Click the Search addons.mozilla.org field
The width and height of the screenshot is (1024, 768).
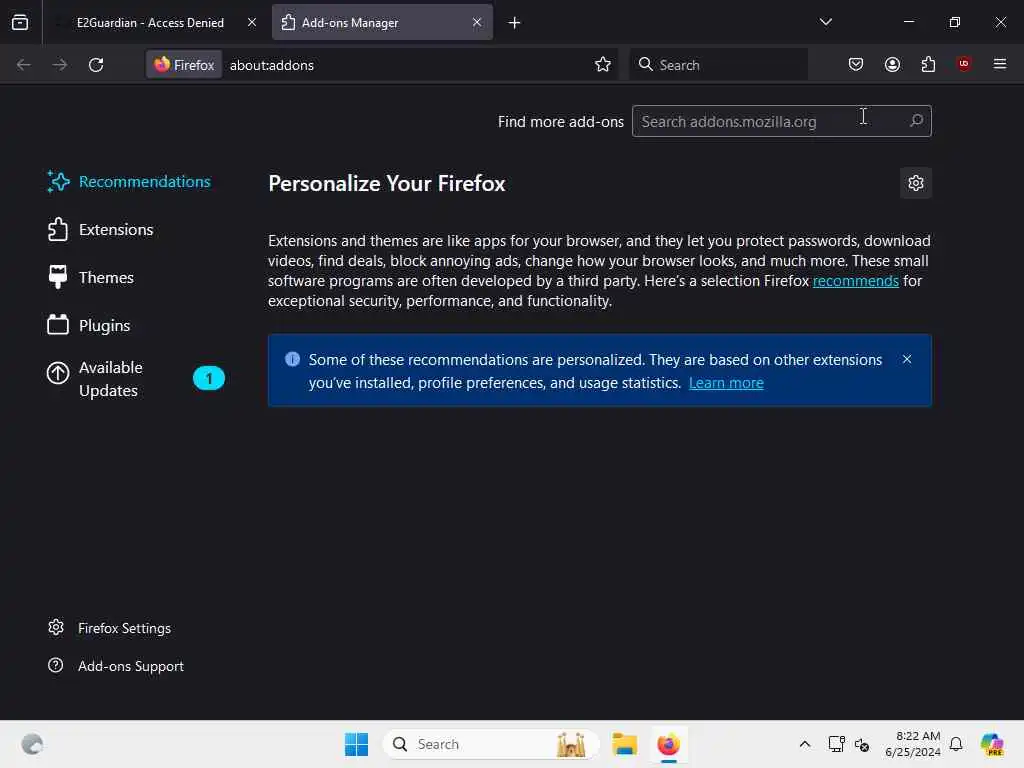pos(782,121)
